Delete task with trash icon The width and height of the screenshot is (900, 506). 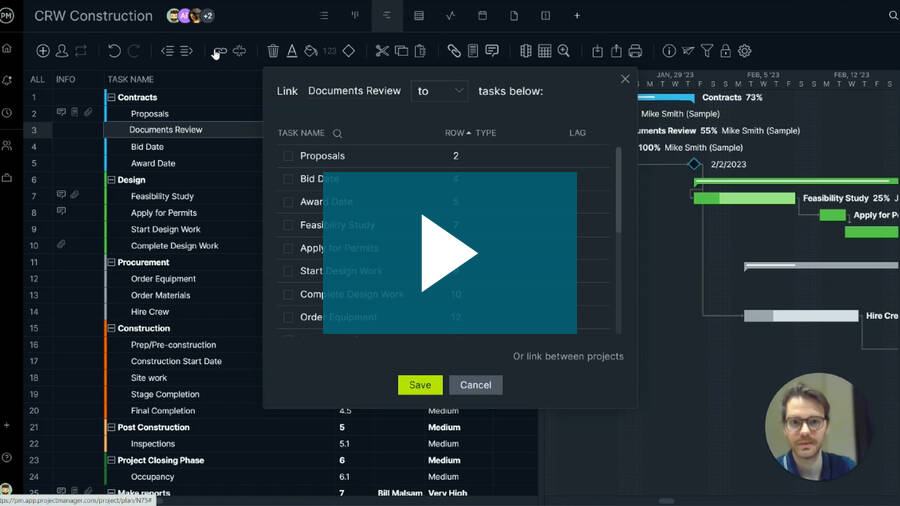pos(273,51)
